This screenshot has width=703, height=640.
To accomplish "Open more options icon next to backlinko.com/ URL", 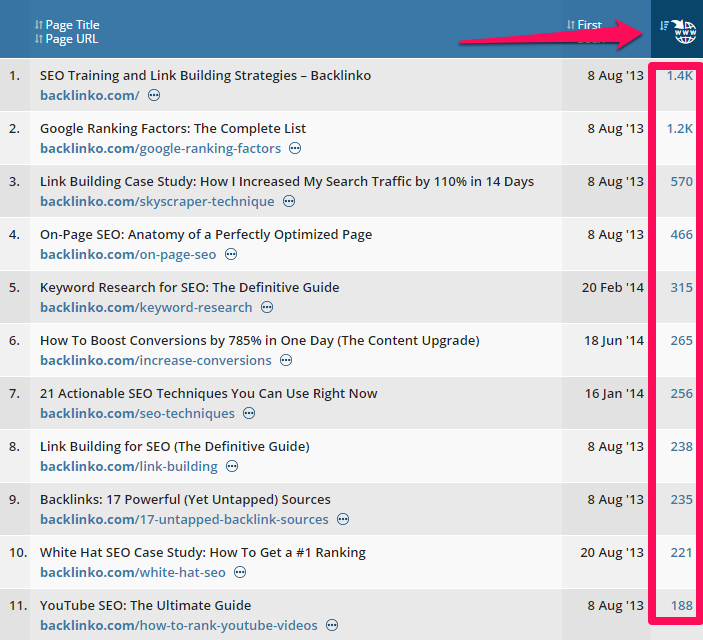I will click(154, 96).
